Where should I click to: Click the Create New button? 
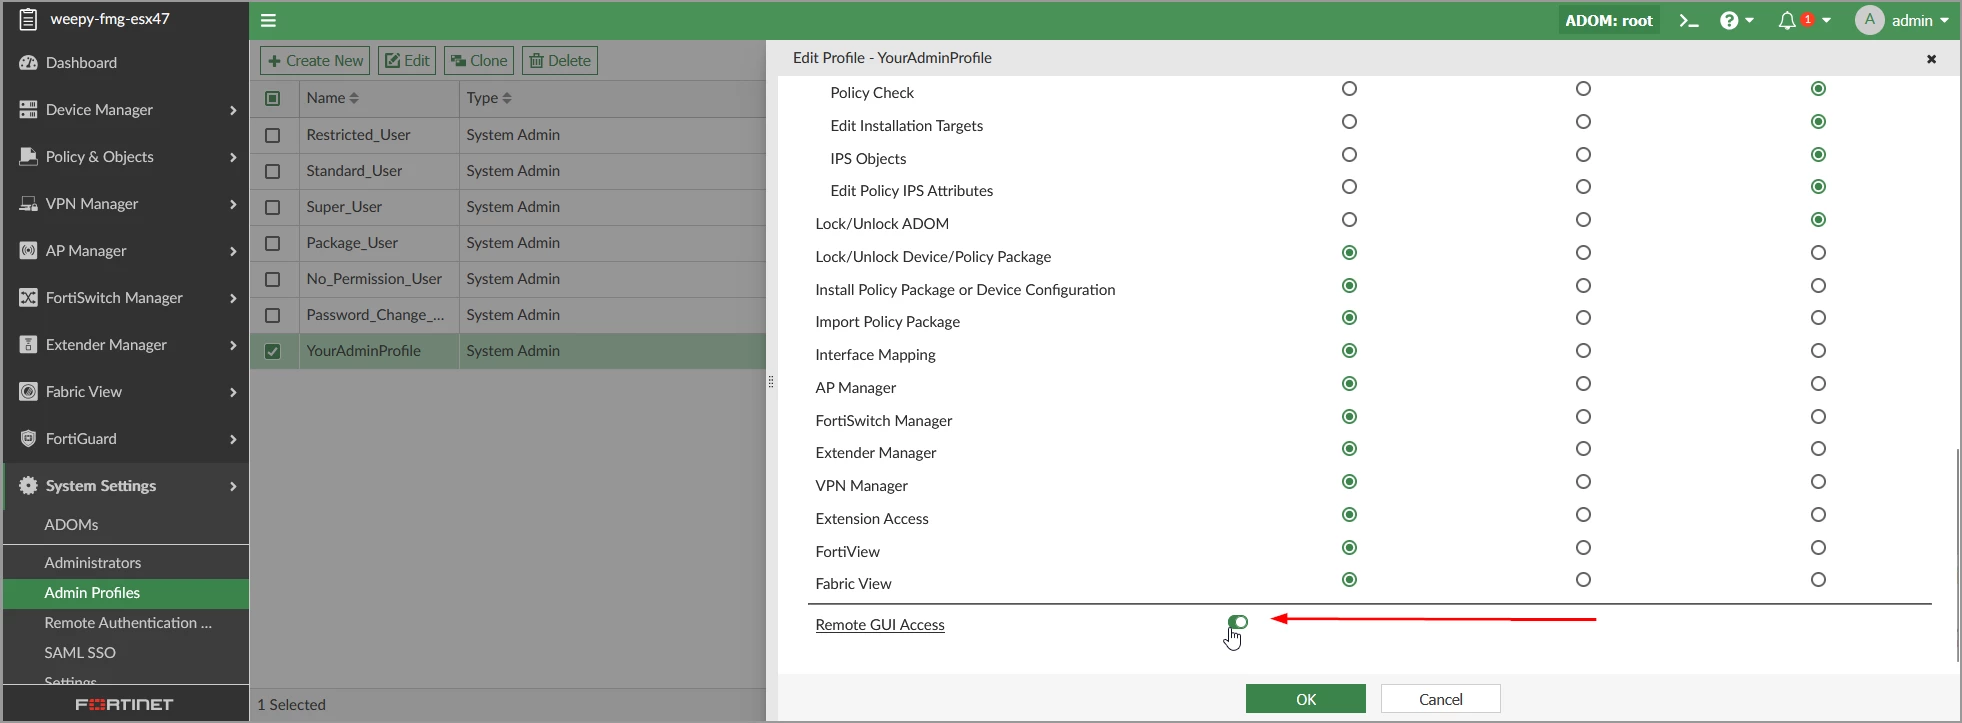click(315, 60)
